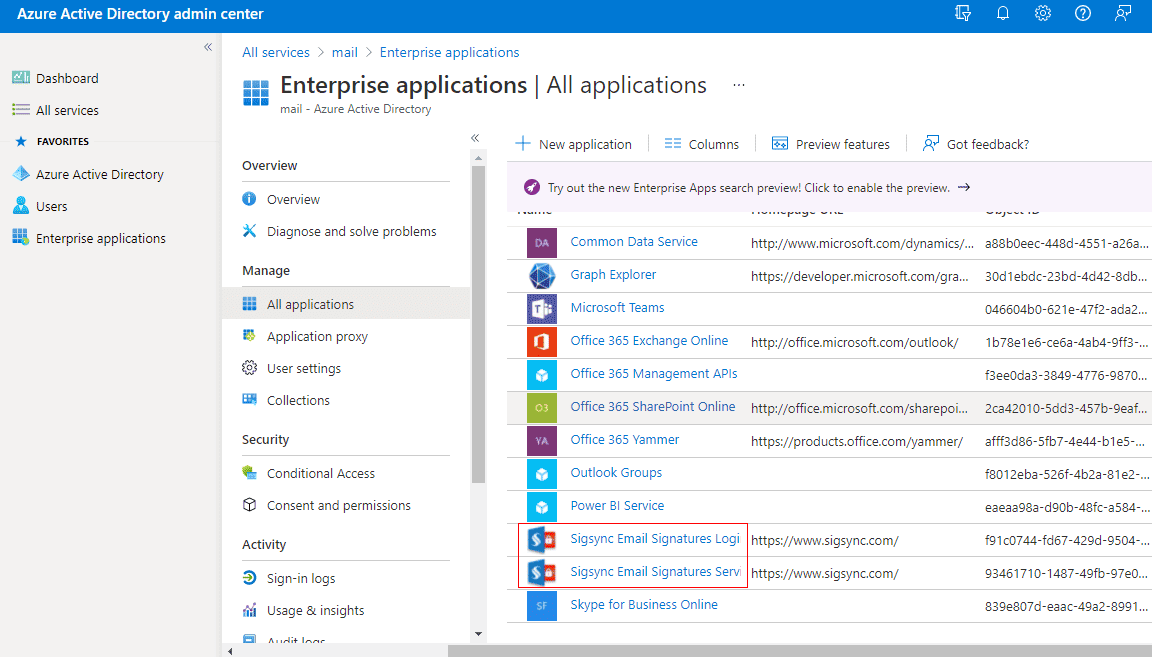Collapse the left navigation sidebar
Viewport: 1152px width, 657px height.
(x=208, y=47)
